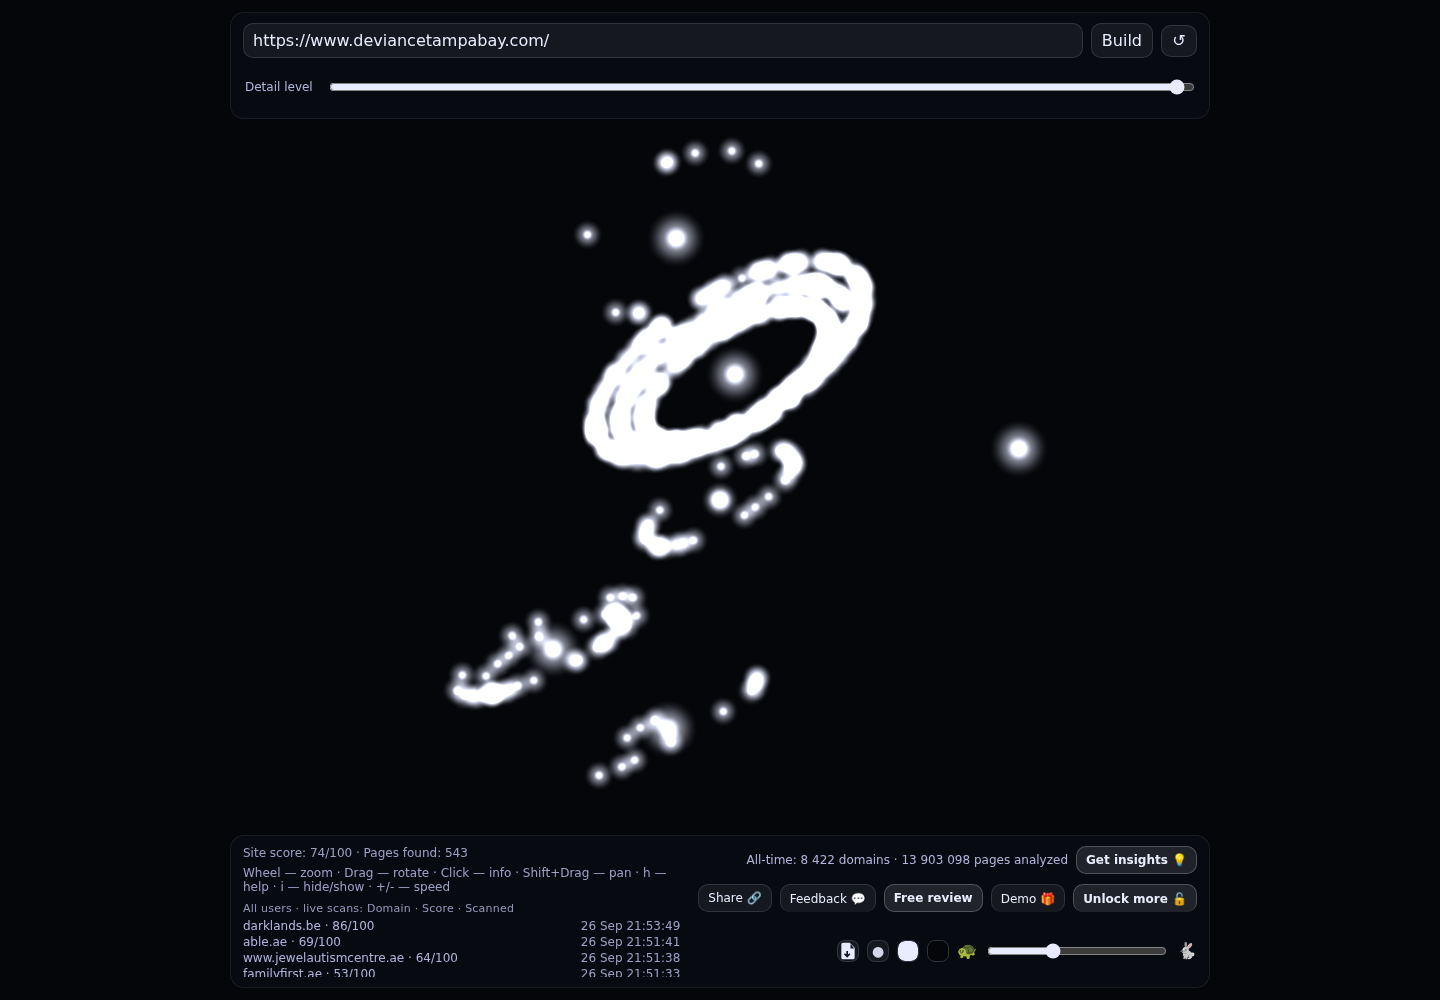Click the reset arrow button beside Build
The image size is (1440, 1000).
[1179, 41]
